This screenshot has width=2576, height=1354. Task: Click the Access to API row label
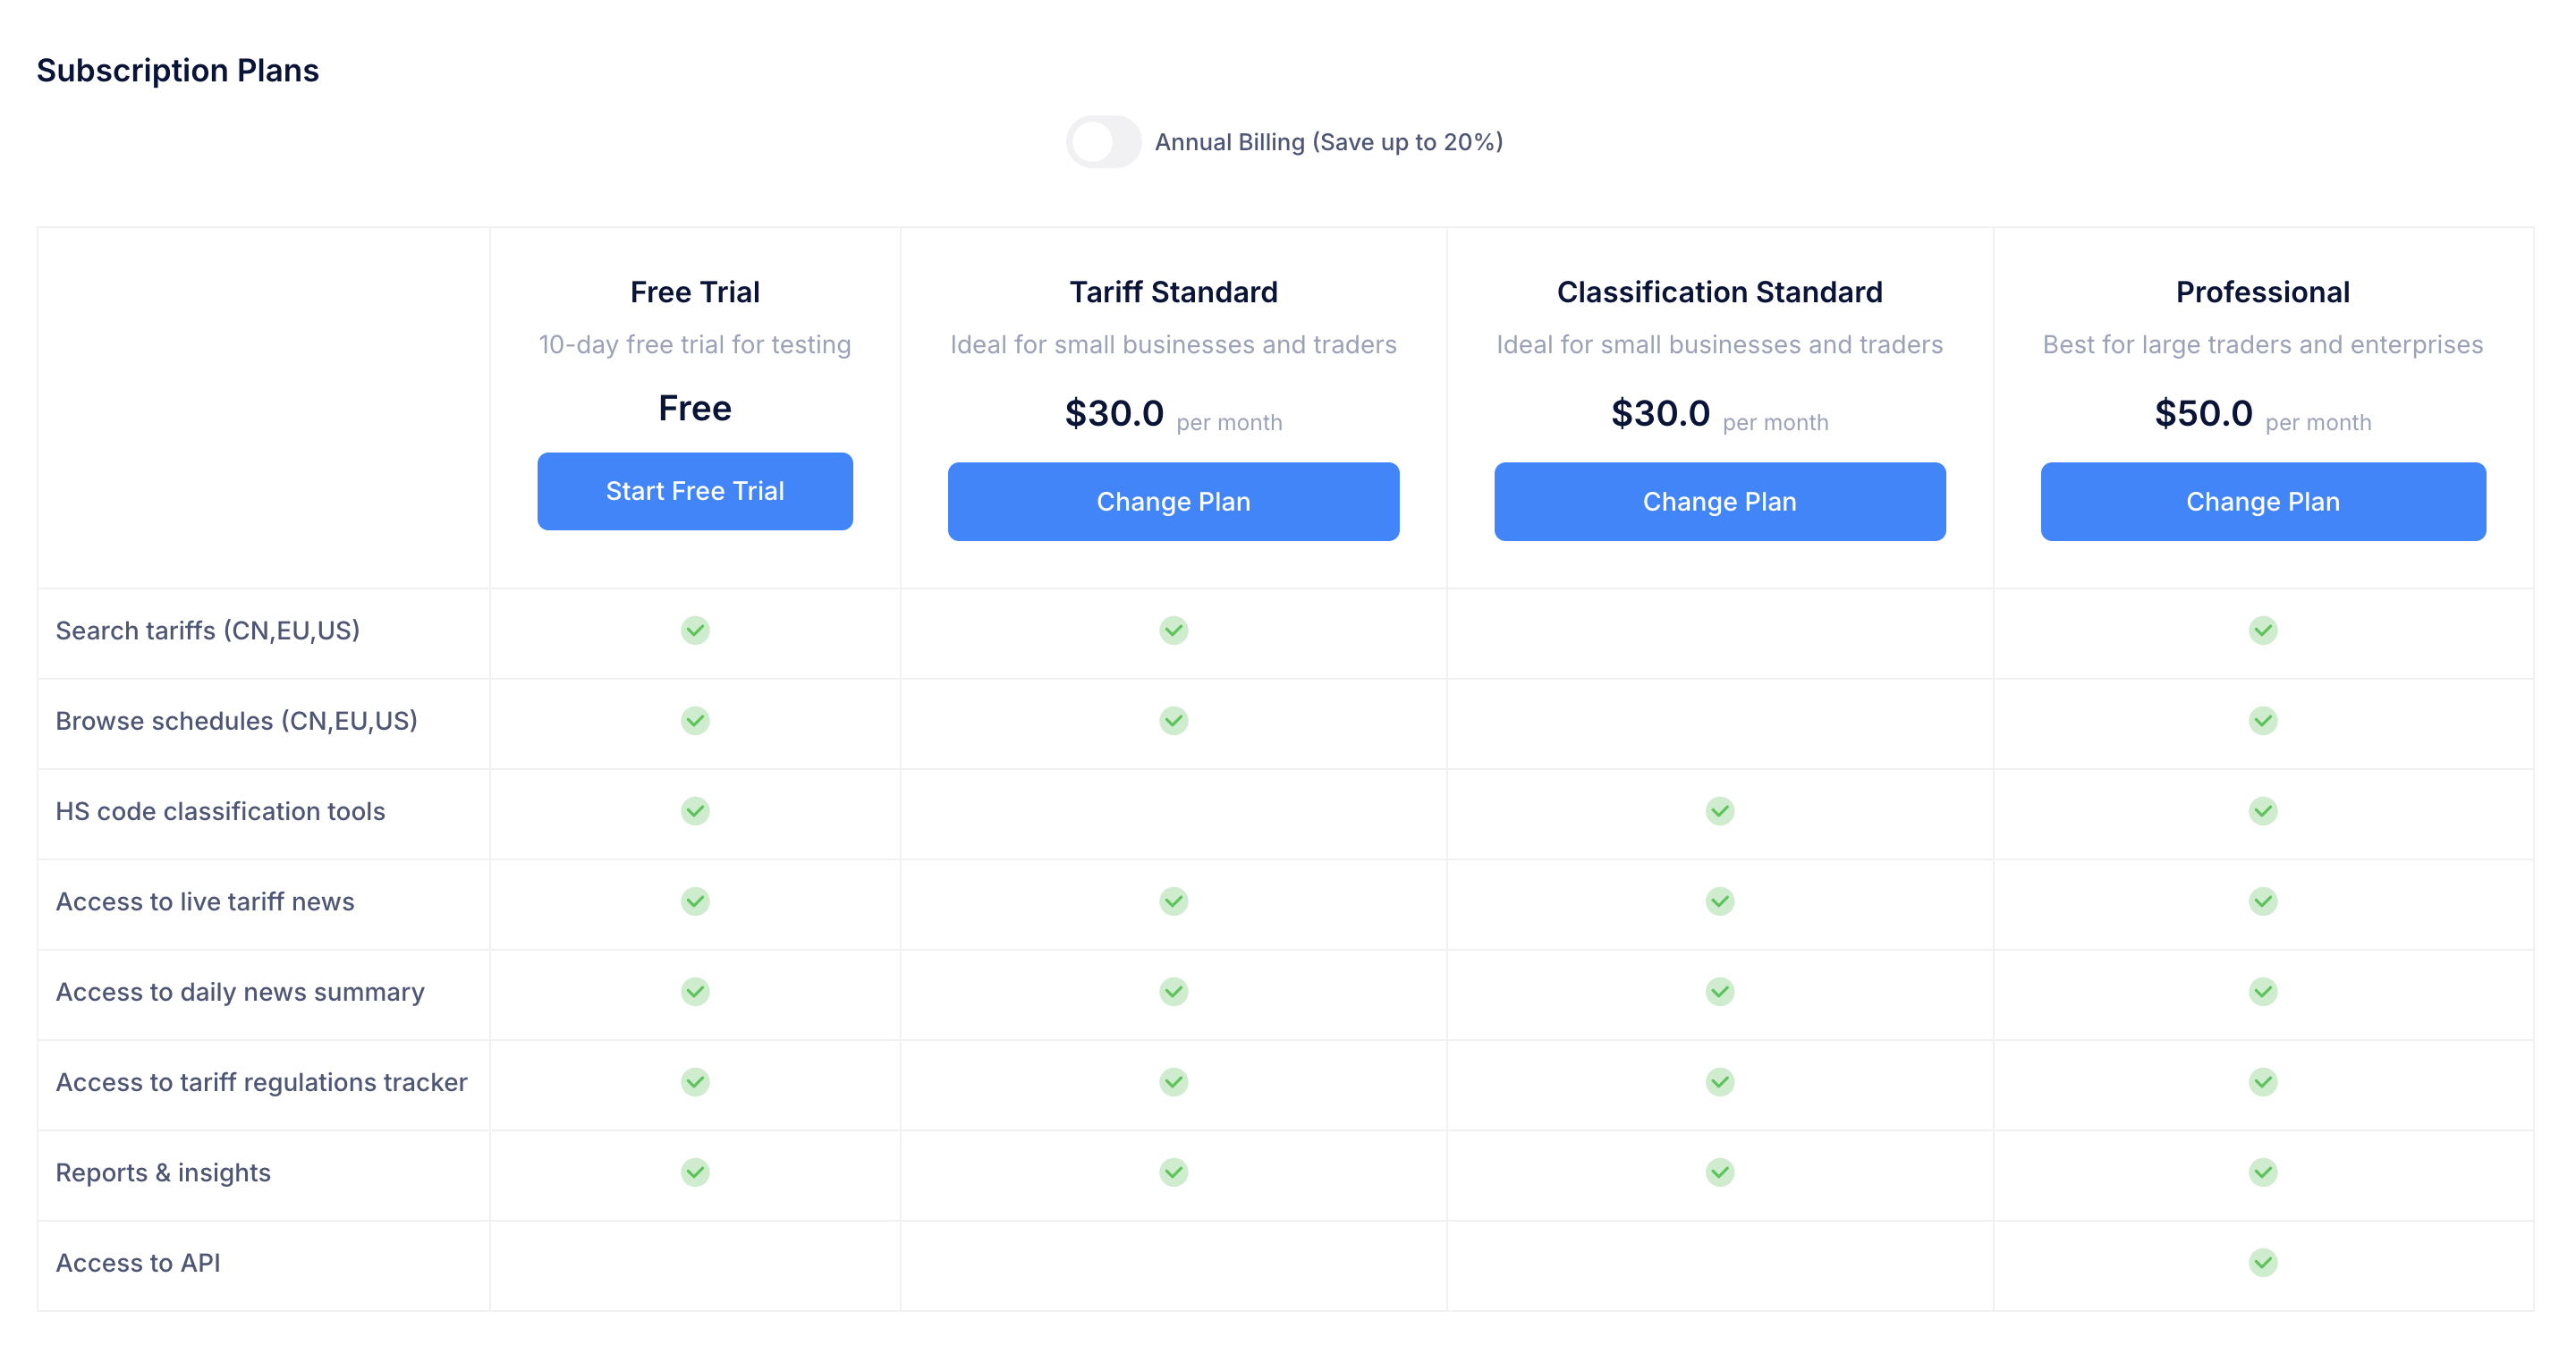[x=138, y=1262]
